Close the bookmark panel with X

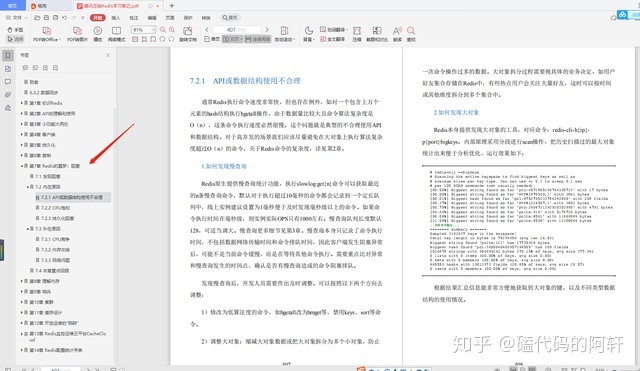tap(108, 56)
